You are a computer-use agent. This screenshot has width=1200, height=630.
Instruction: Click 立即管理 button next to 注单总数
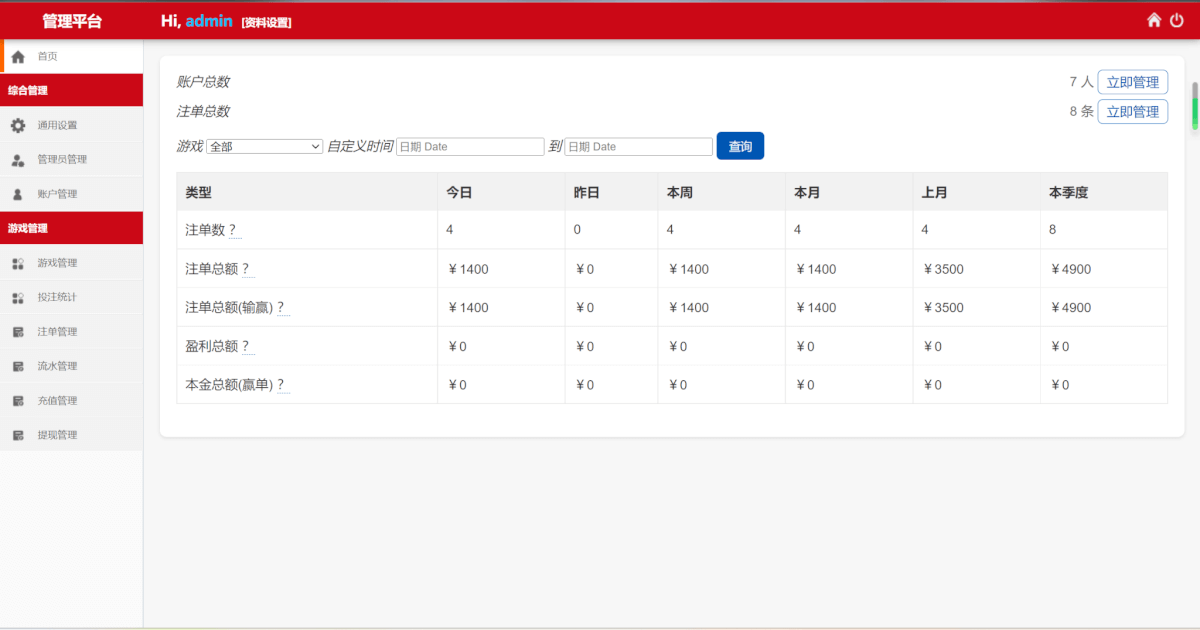(1132, 111)
